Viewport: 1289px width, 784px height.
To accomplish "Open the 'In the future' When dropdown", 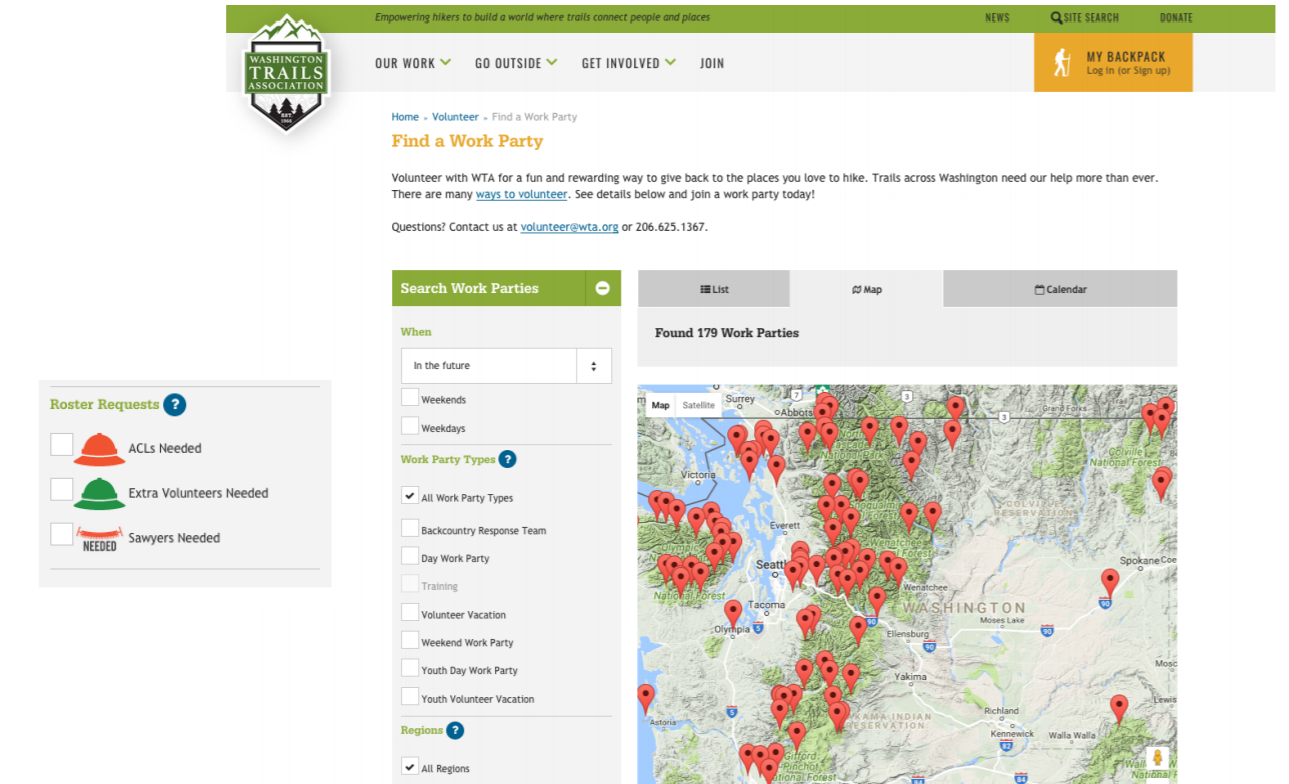I will tap(506, 366).
